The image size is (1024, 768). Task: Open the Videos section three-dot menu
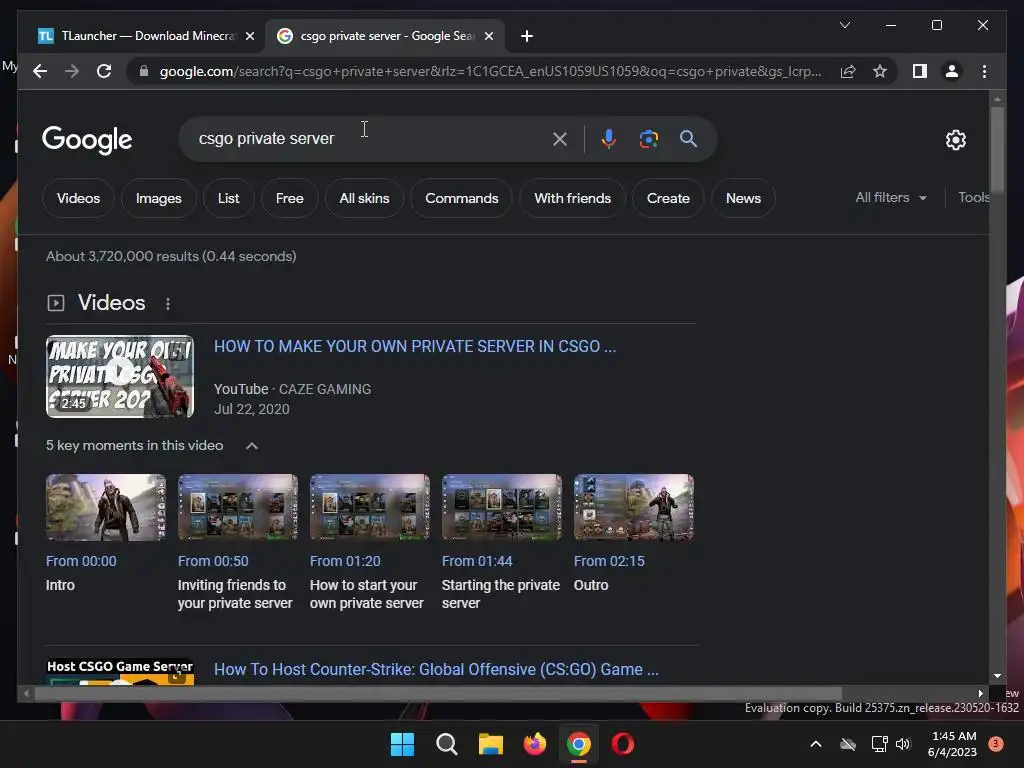(168, 304)
